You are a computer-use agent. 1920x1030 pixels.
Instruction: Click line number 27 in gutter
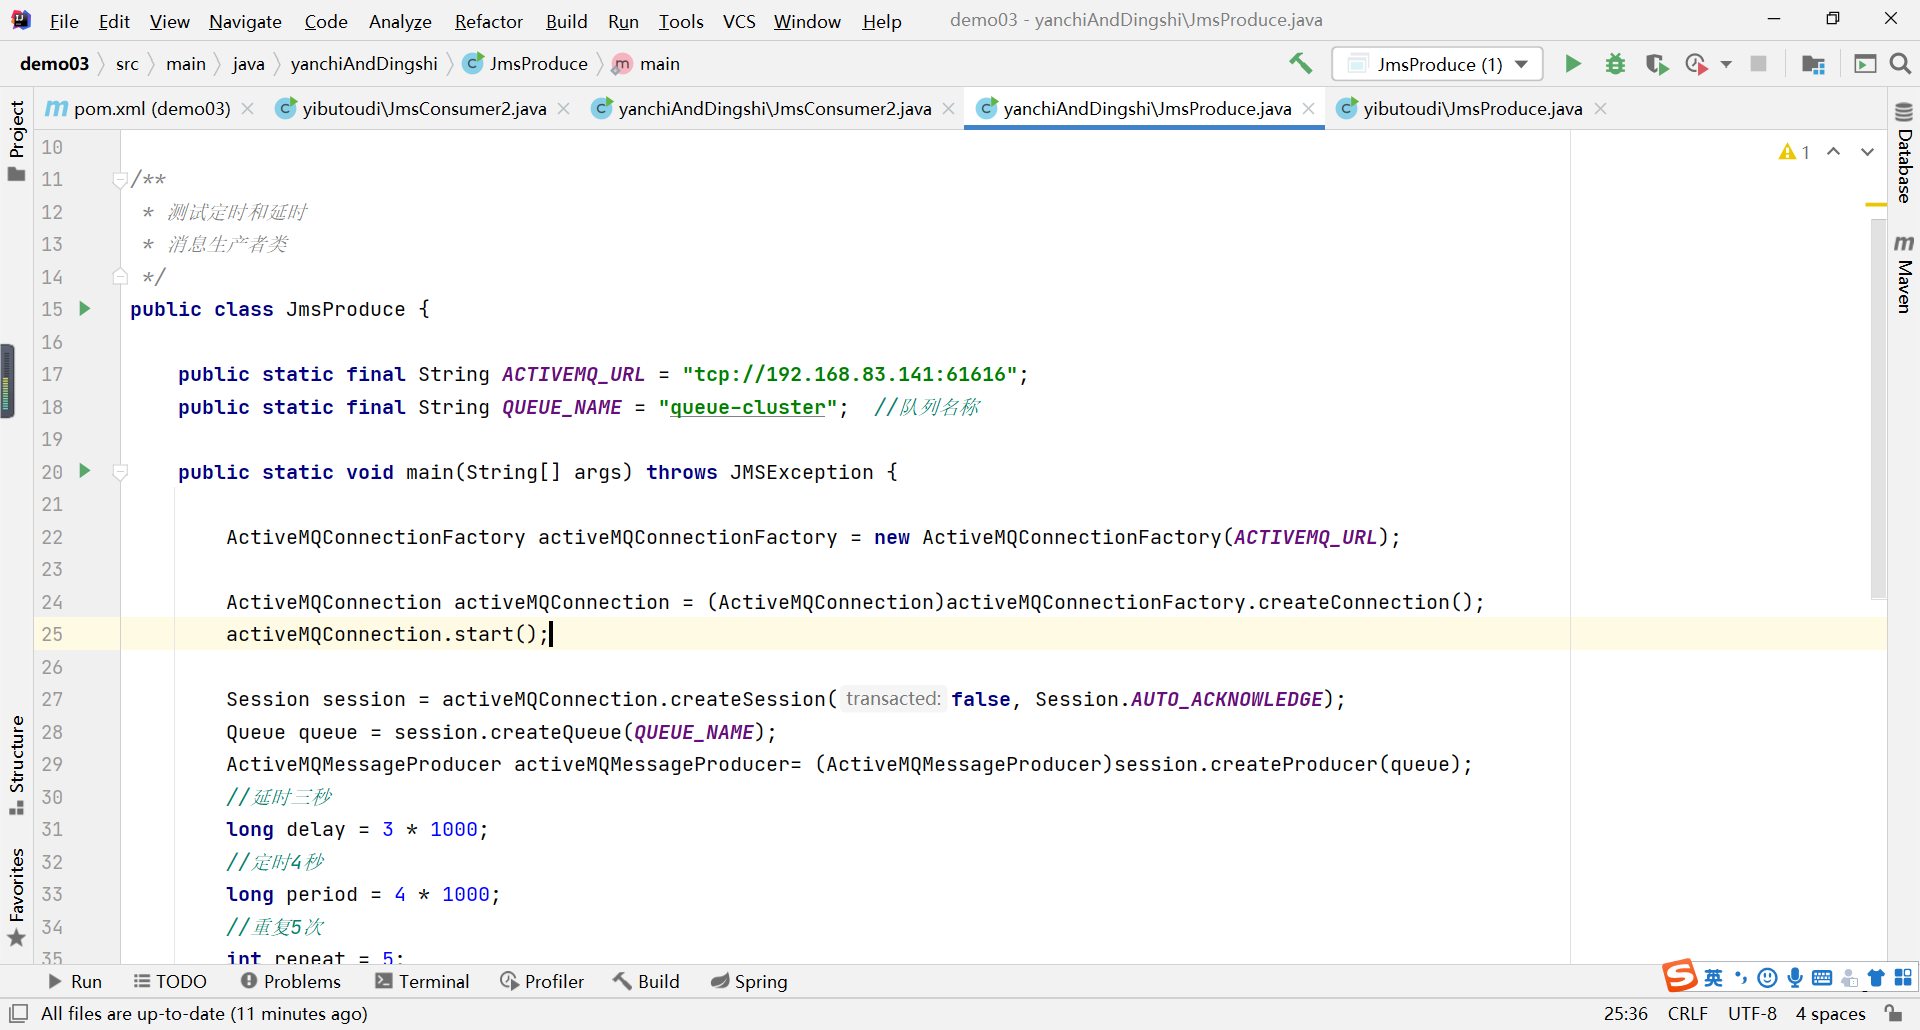point(52,699)
